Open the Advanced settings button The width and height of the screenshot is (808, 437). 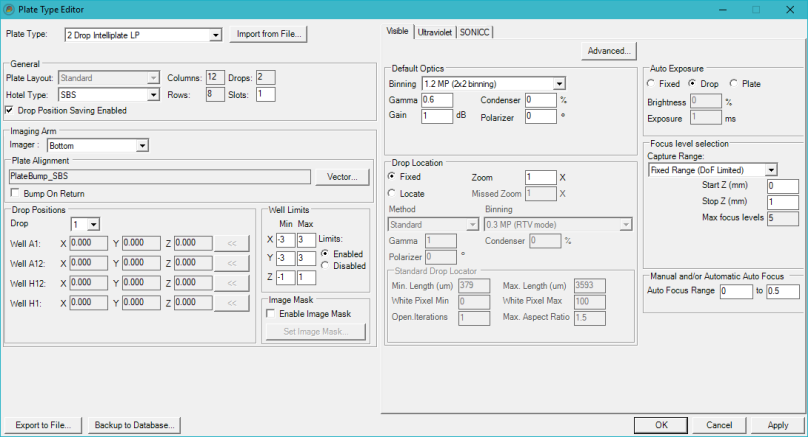[x=609, y=51]
